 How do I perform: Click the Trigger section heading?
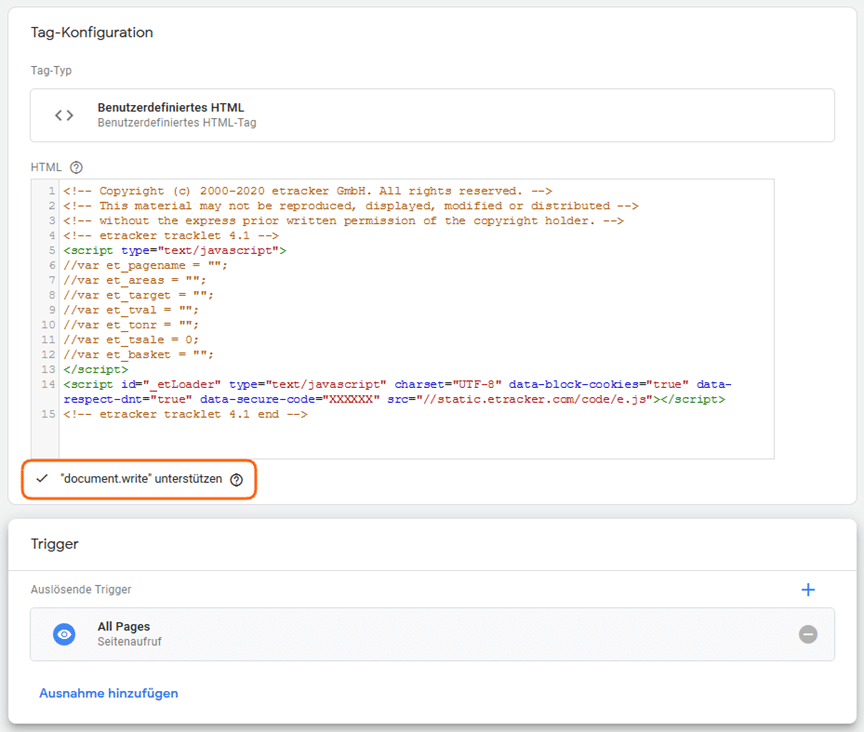(55, 544)
